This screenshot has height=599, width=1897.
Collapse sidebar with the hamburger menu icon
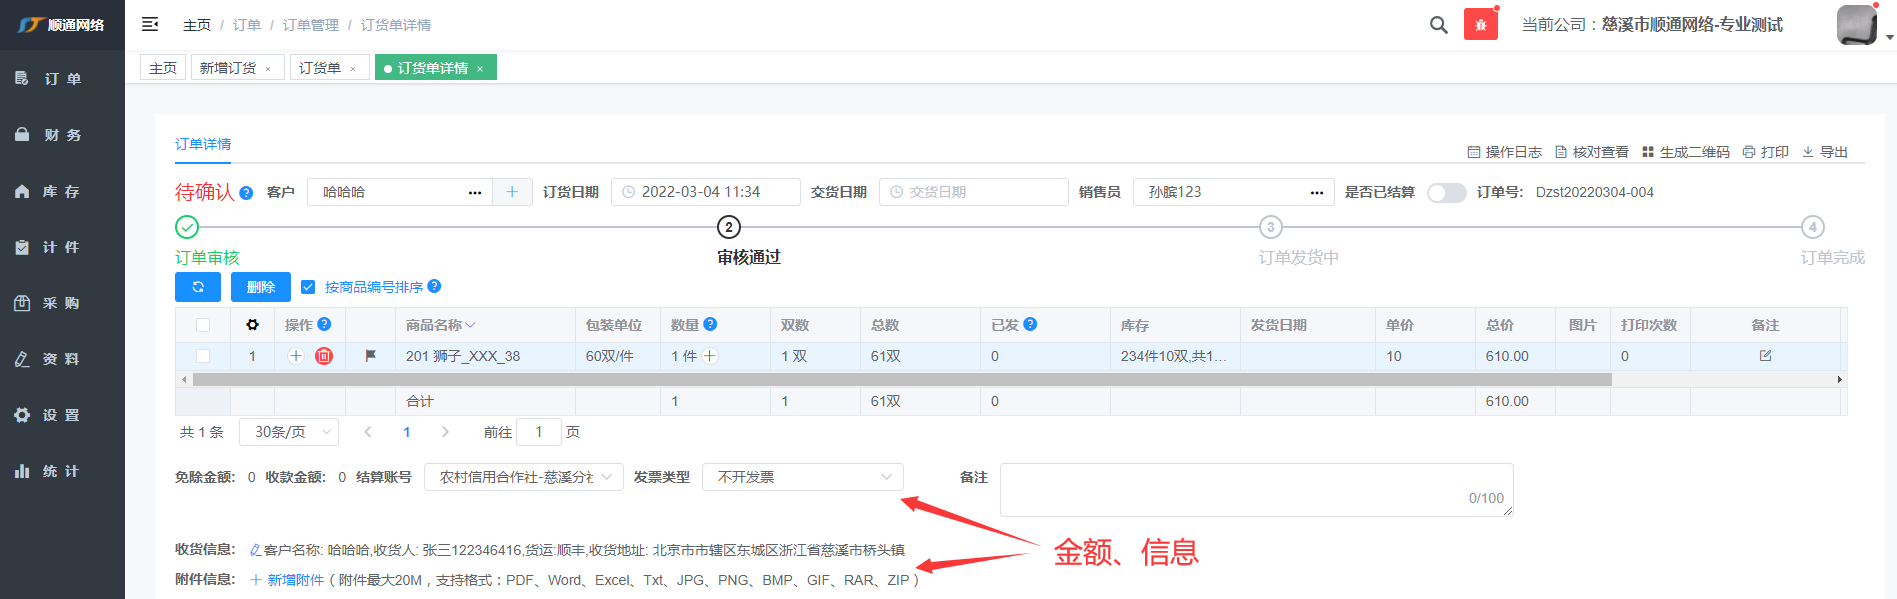[150, 24]
